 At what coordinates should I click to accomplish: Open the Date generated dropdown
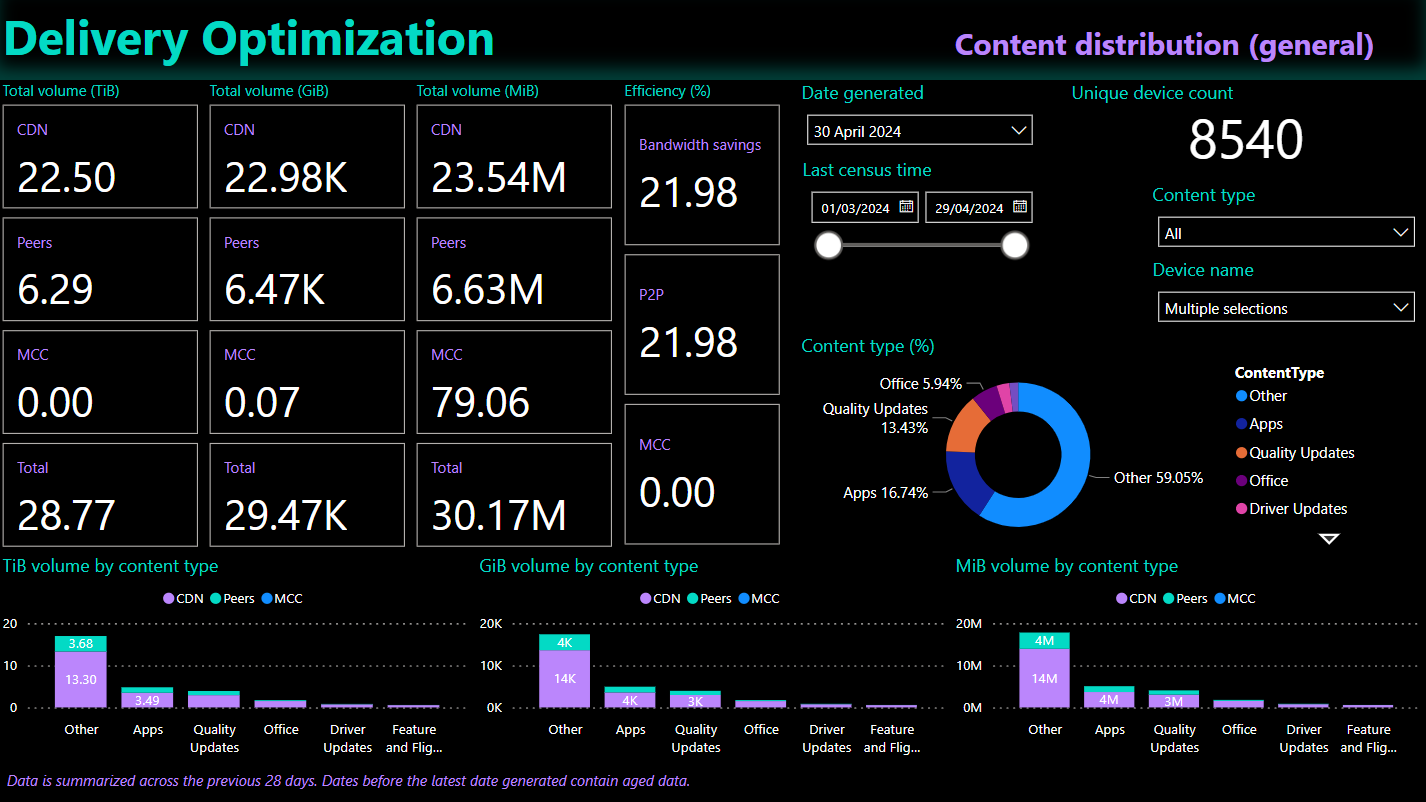coord(919,131)
